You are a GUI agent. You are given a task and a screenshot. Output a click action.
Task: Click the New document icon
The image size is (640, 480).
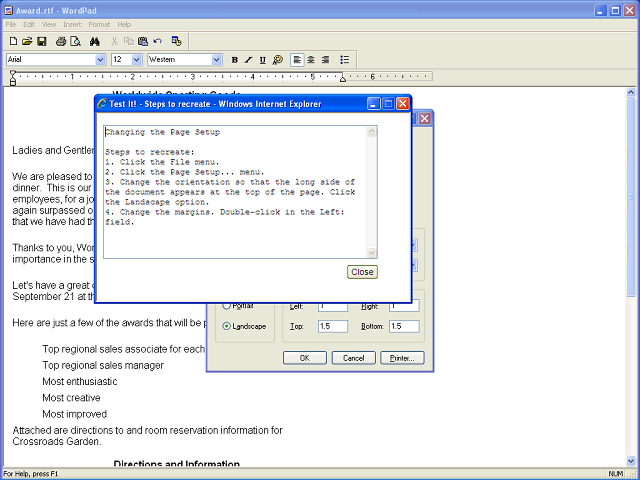tap(12, 41)
